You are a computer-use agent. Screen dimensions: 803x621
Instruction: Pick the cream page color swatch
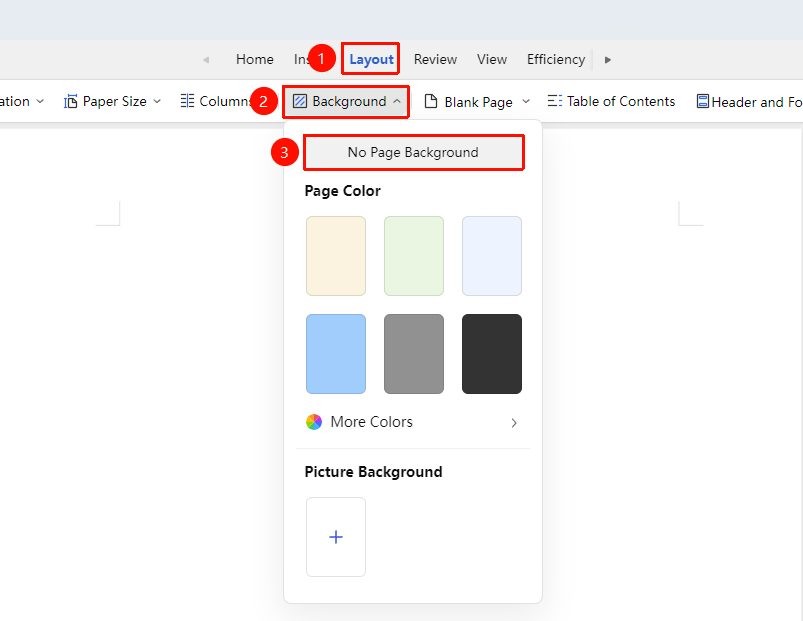coord(336,256)
